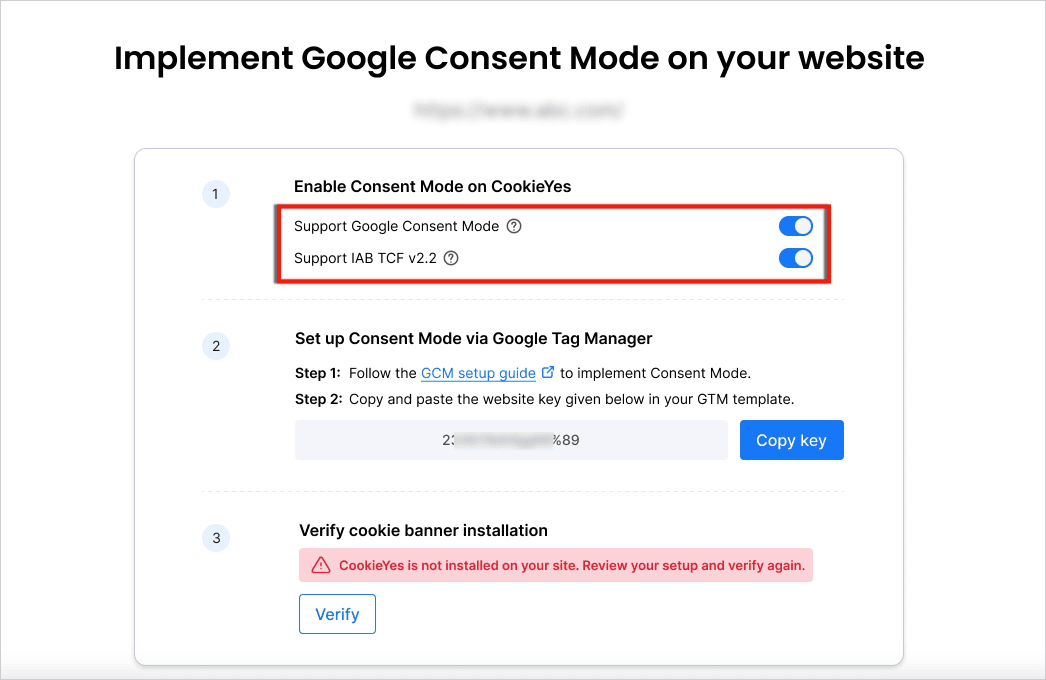Click the blurred website URL under title

coord(518,109)
